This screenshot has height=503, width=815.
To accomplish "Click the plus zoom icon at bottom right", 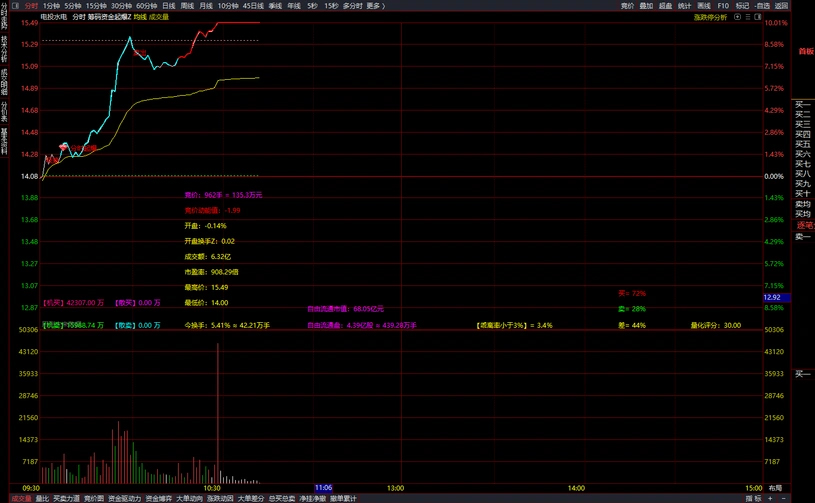I will [770, 498].
